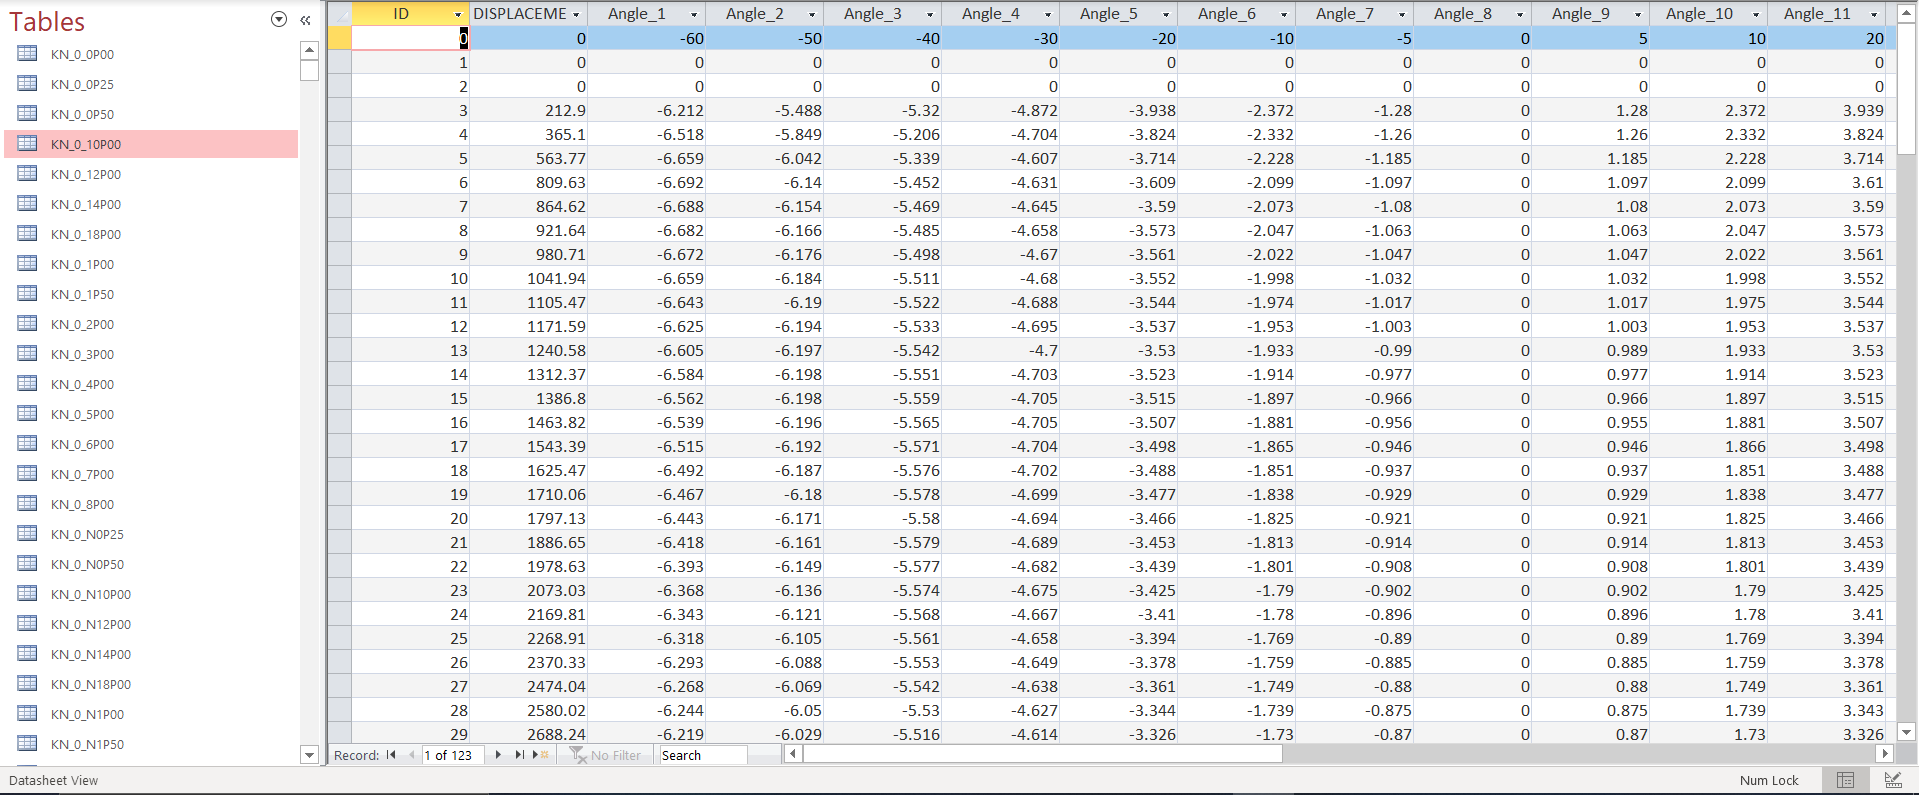Go to previous record arrow
Image resolution: width=1919 pixels, height=795 pixels.
tap(411, 755)
